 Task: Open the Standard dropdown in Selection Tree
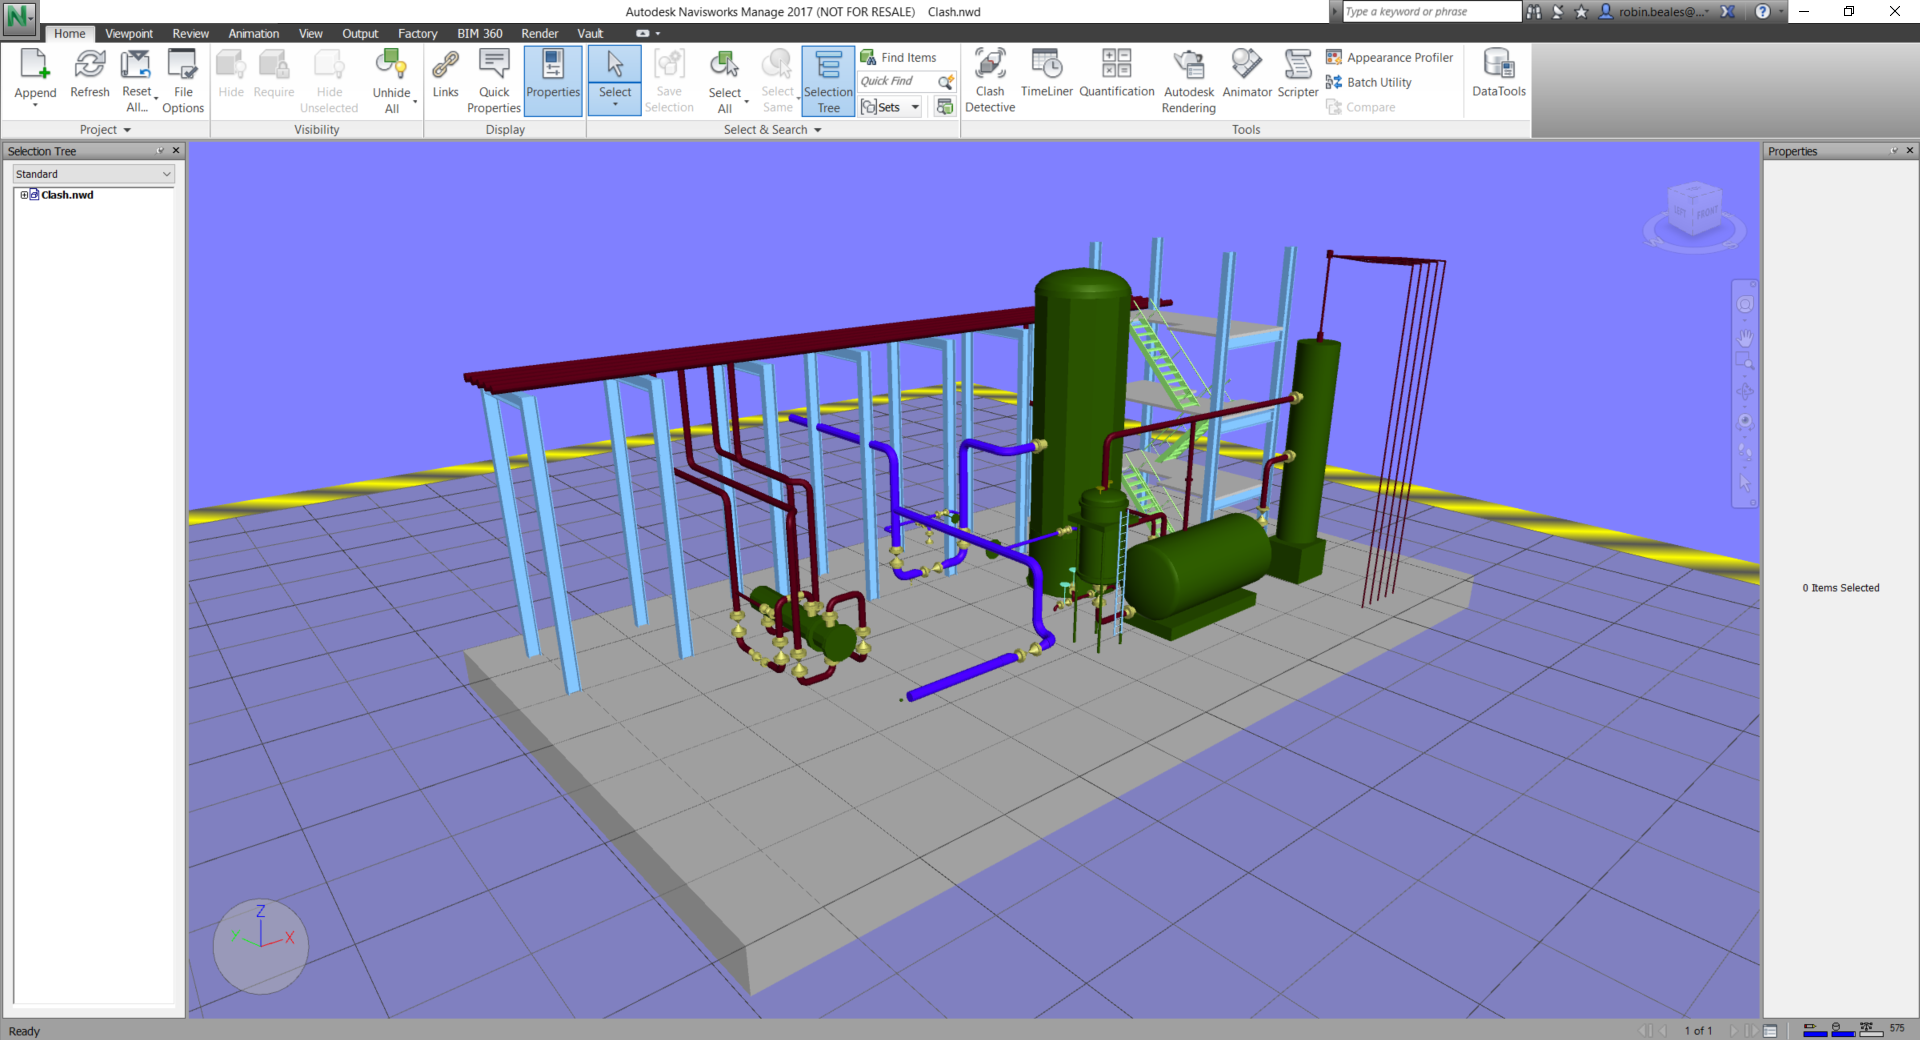click(x=94, y=174)
